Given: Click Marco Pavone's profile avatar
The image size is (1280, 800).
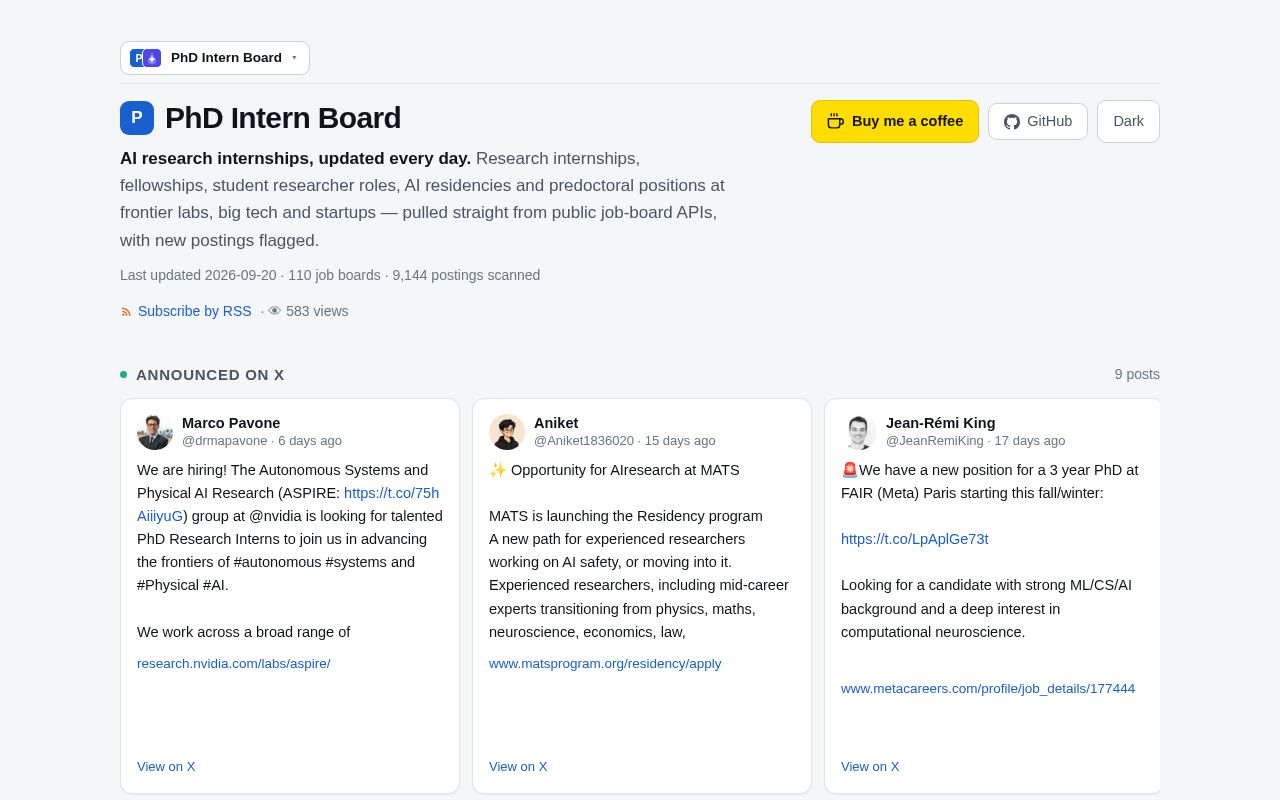Looking at the screenshot, I should 155,432.
